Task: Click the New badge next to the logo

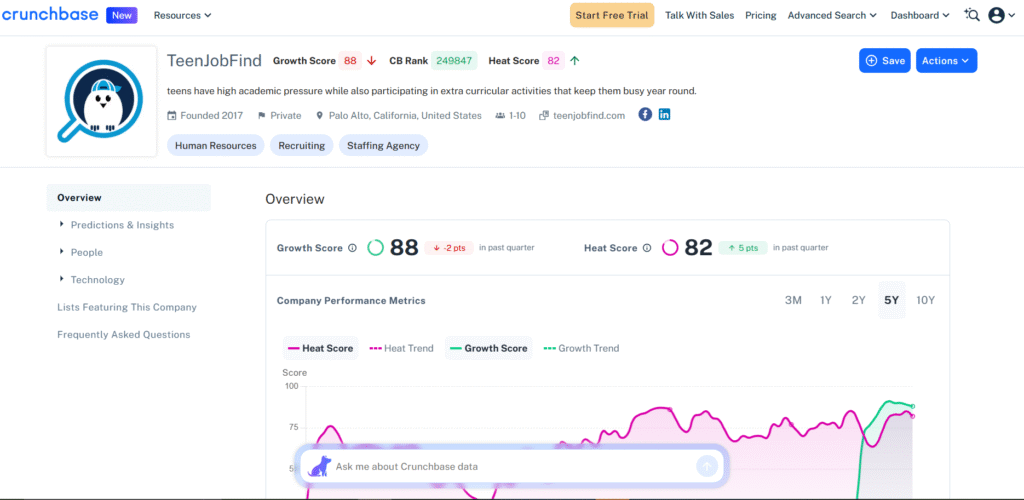Action: [122, 15]
